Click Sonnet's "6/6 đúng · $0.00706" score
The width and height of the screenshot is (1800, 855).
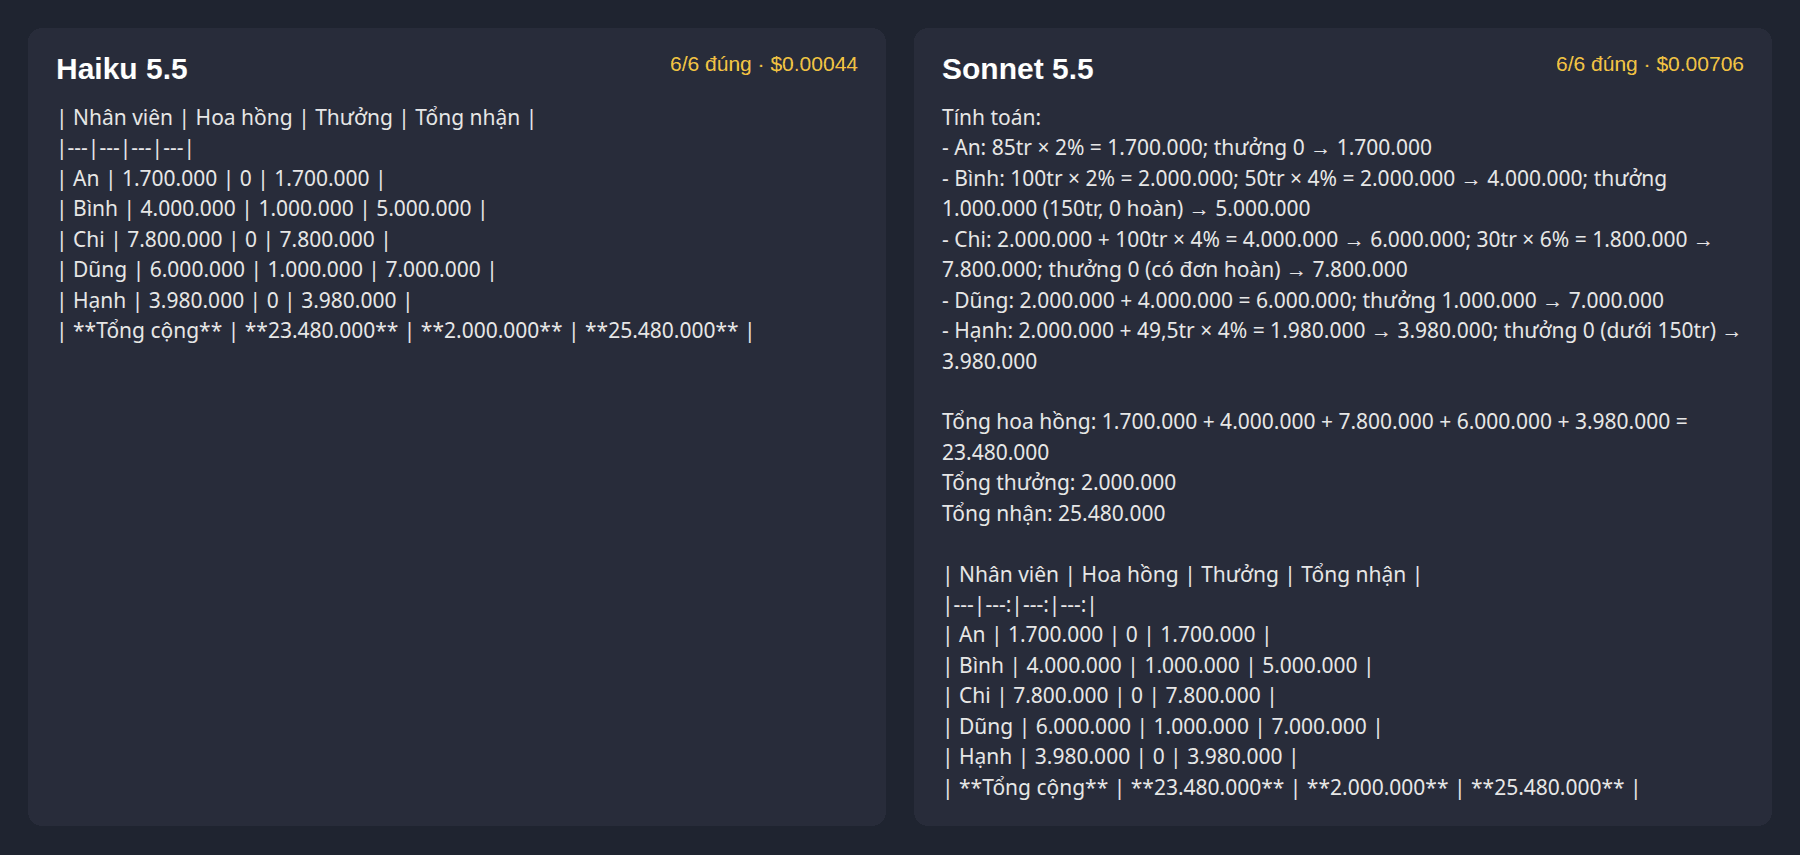pyautogui.click(x=1649, y=64)
